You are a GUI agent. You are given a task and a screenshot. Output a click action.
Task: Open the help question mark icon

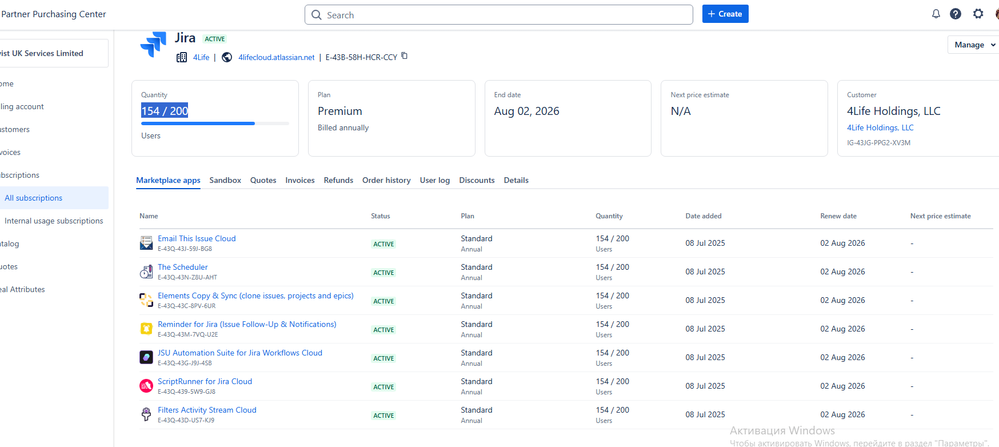[955, 14]
